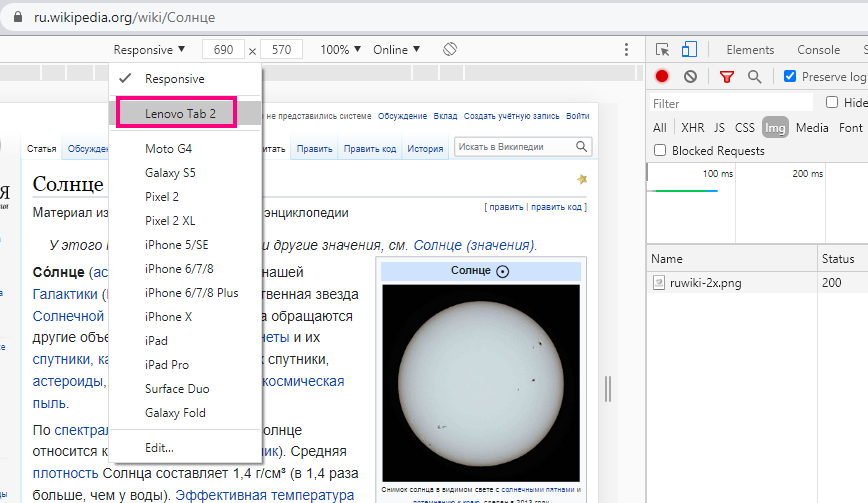Select the ruwiki-2x.png request row
The height and width of the screenshot is (503, 868).
click(x=757, y=283)
